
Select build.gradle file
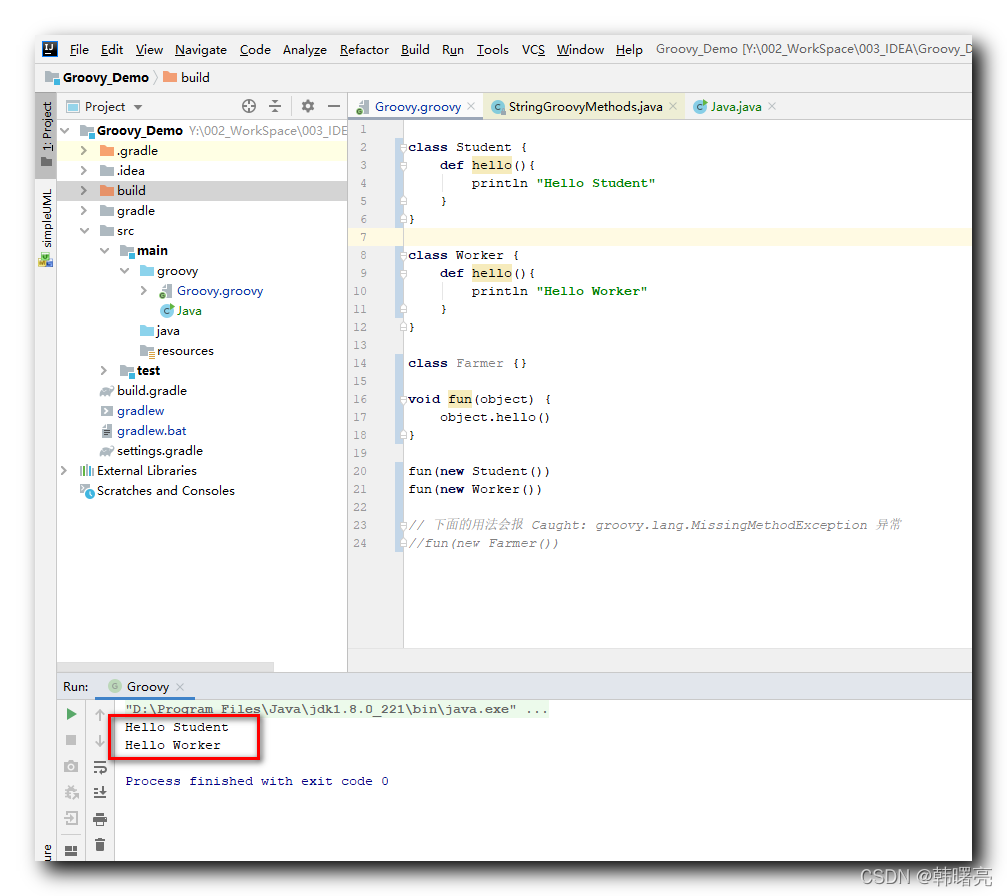[x=152, y=391]
